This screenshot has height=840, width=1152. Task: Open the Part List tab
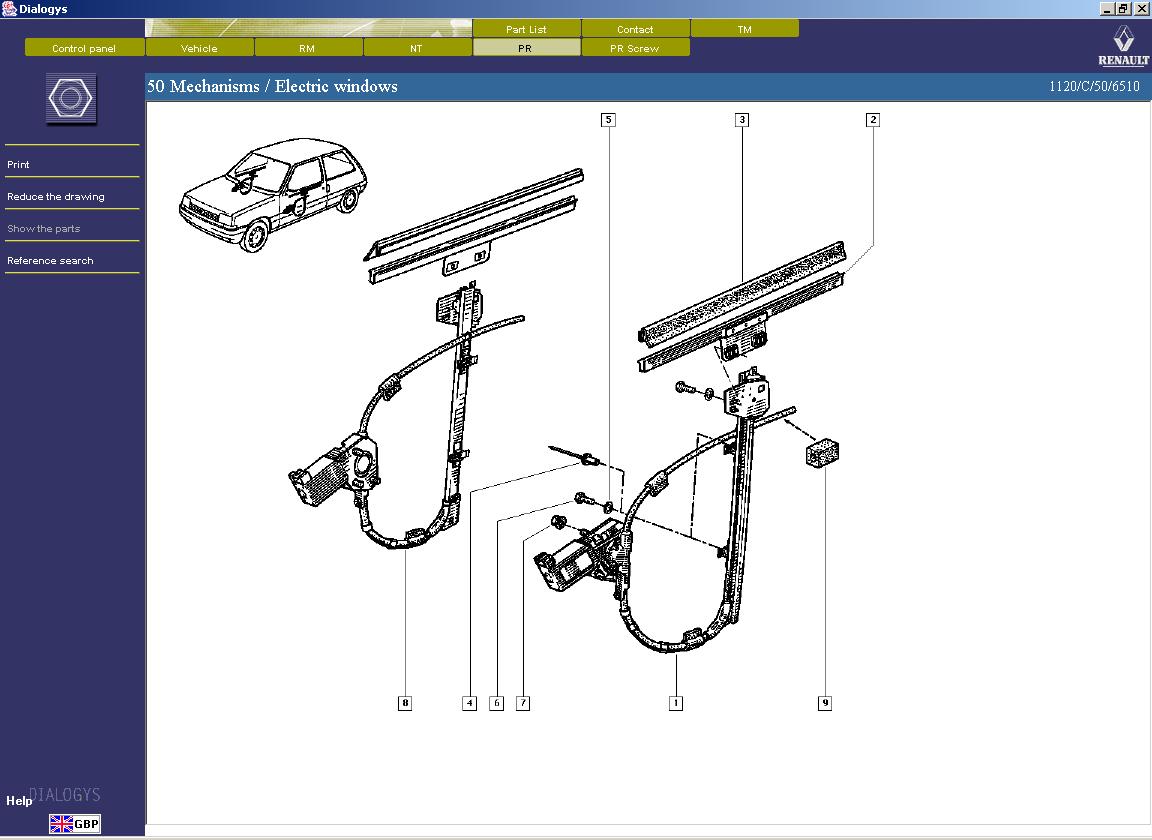526,29
